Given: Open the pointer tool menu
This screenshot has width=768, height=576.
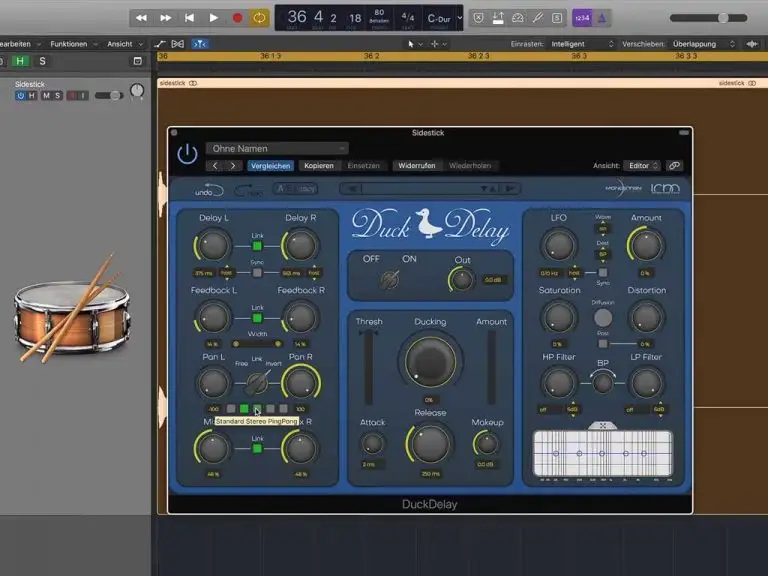Looking at the screenshot, I should (414, 44).
